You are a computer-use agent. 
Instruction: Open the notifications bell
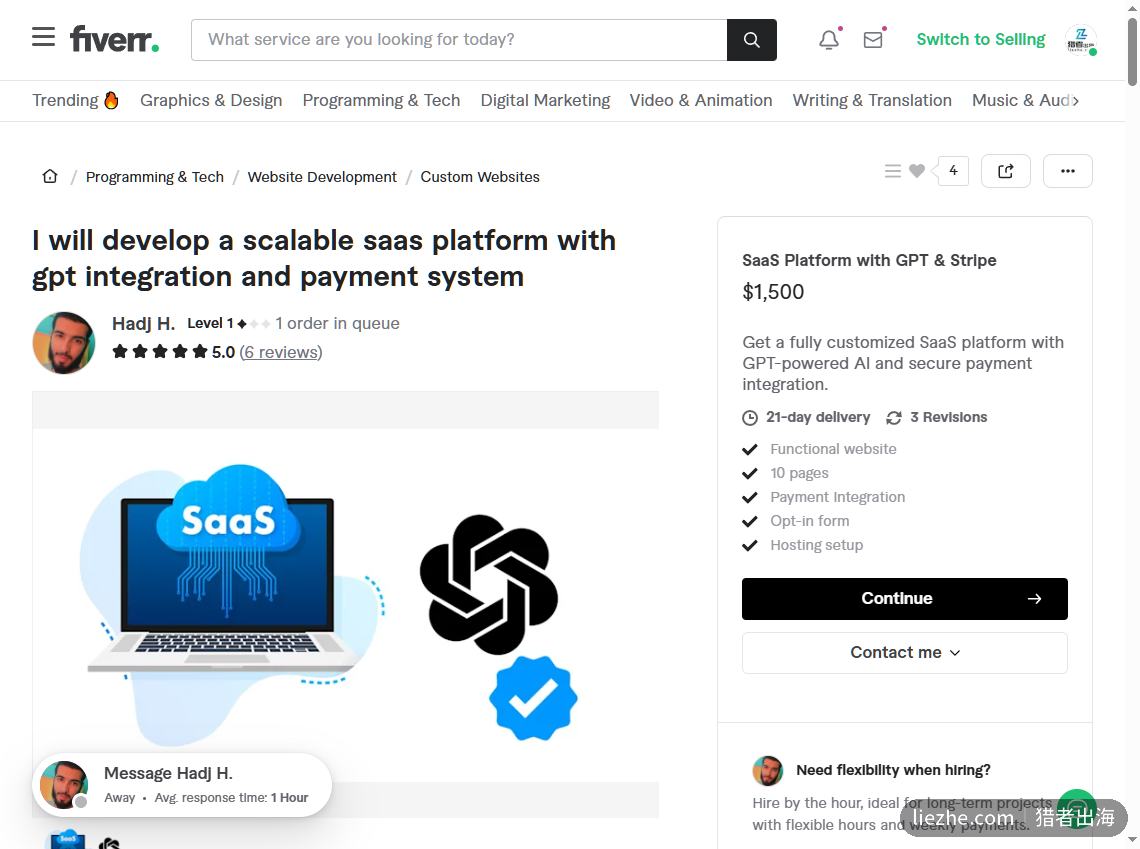coord(829,40)
